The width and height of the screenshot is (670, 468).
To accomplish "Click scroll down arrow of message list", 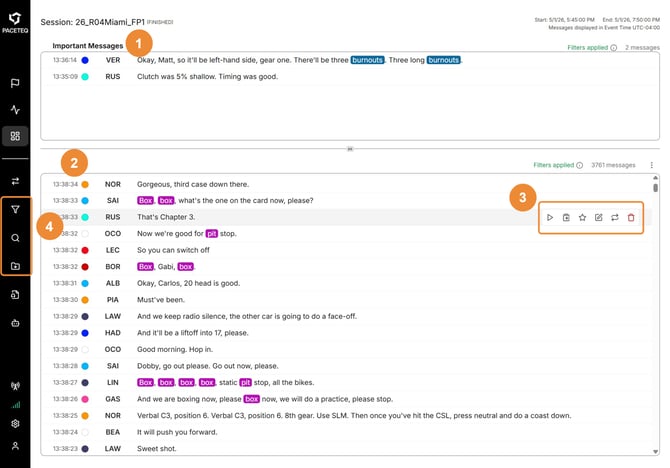I will [x=655, y=452].
